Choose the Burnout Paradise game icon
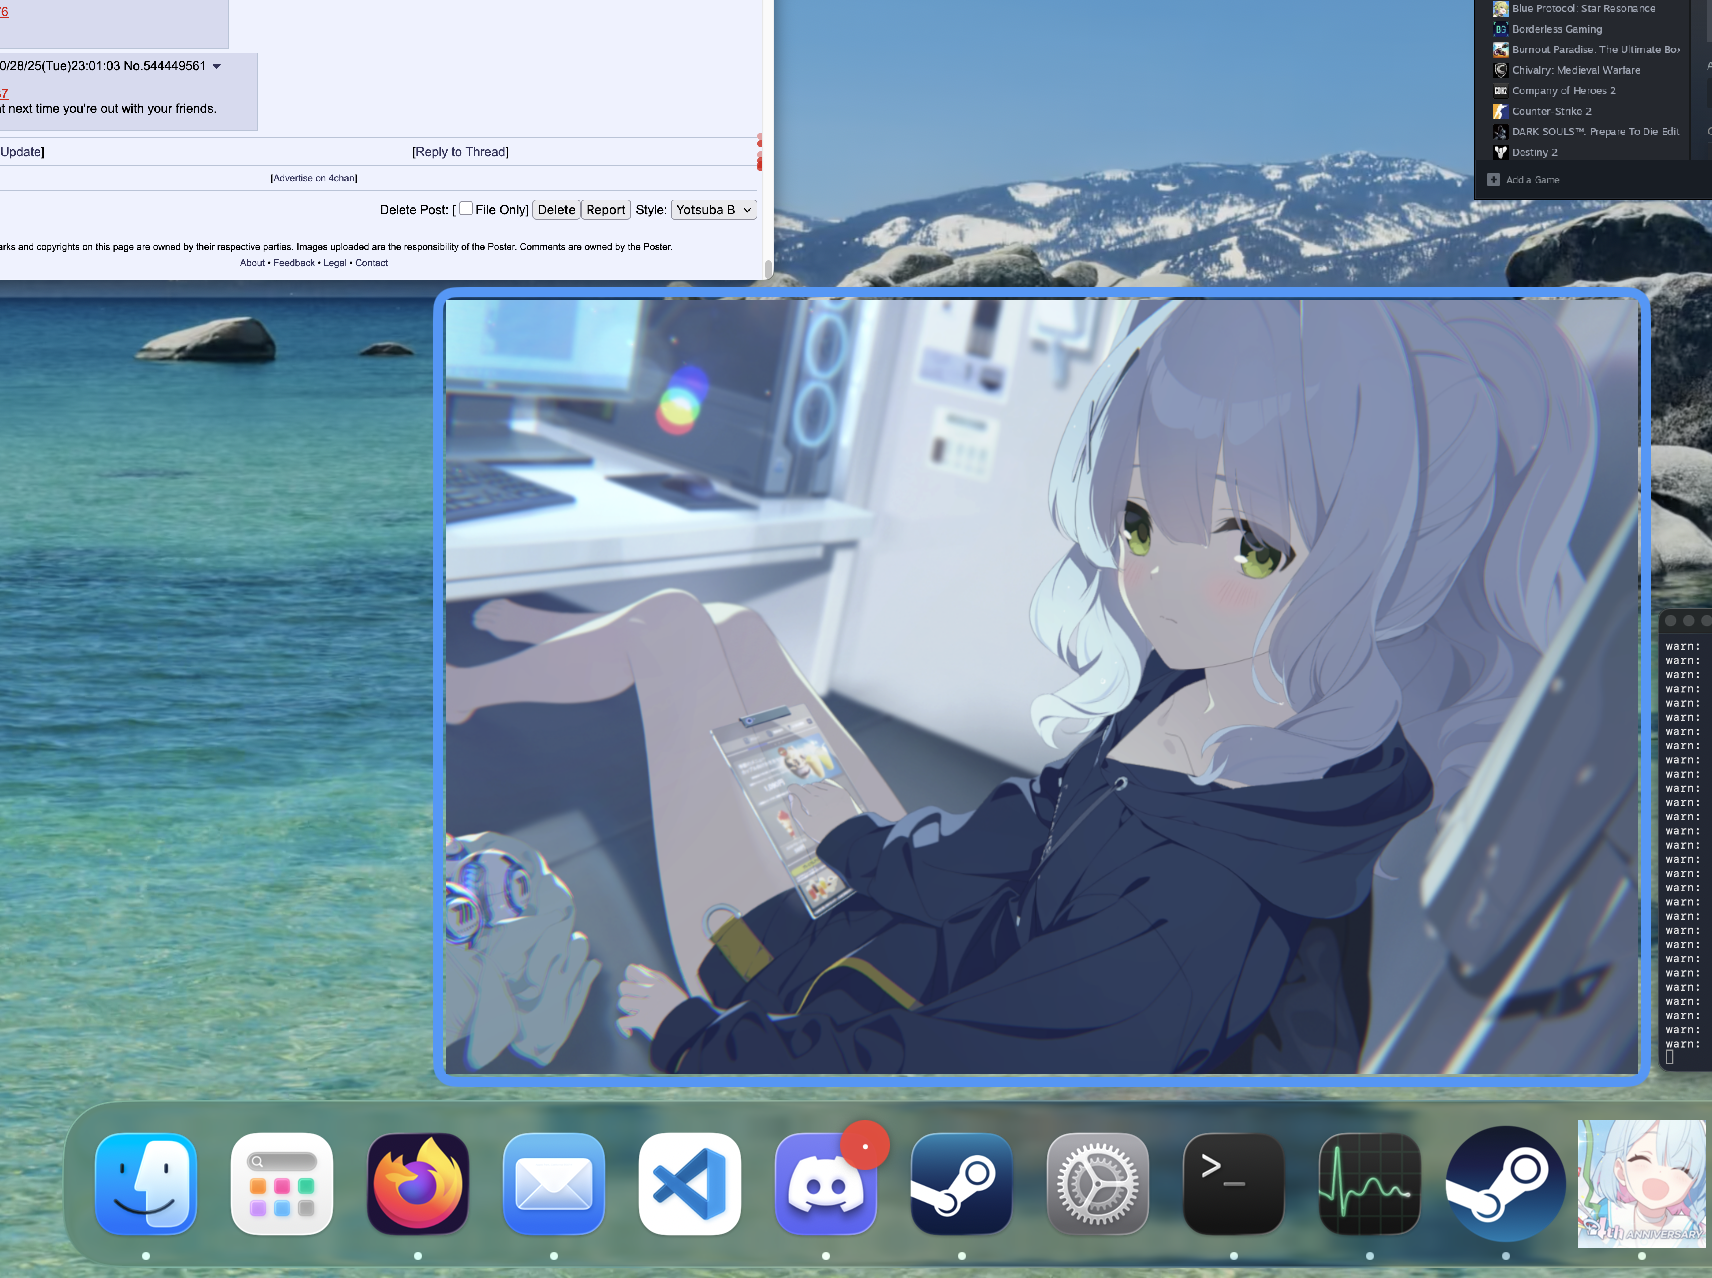The width and height of the screenshot is (1712, 1278). [x=1501, y=49]
